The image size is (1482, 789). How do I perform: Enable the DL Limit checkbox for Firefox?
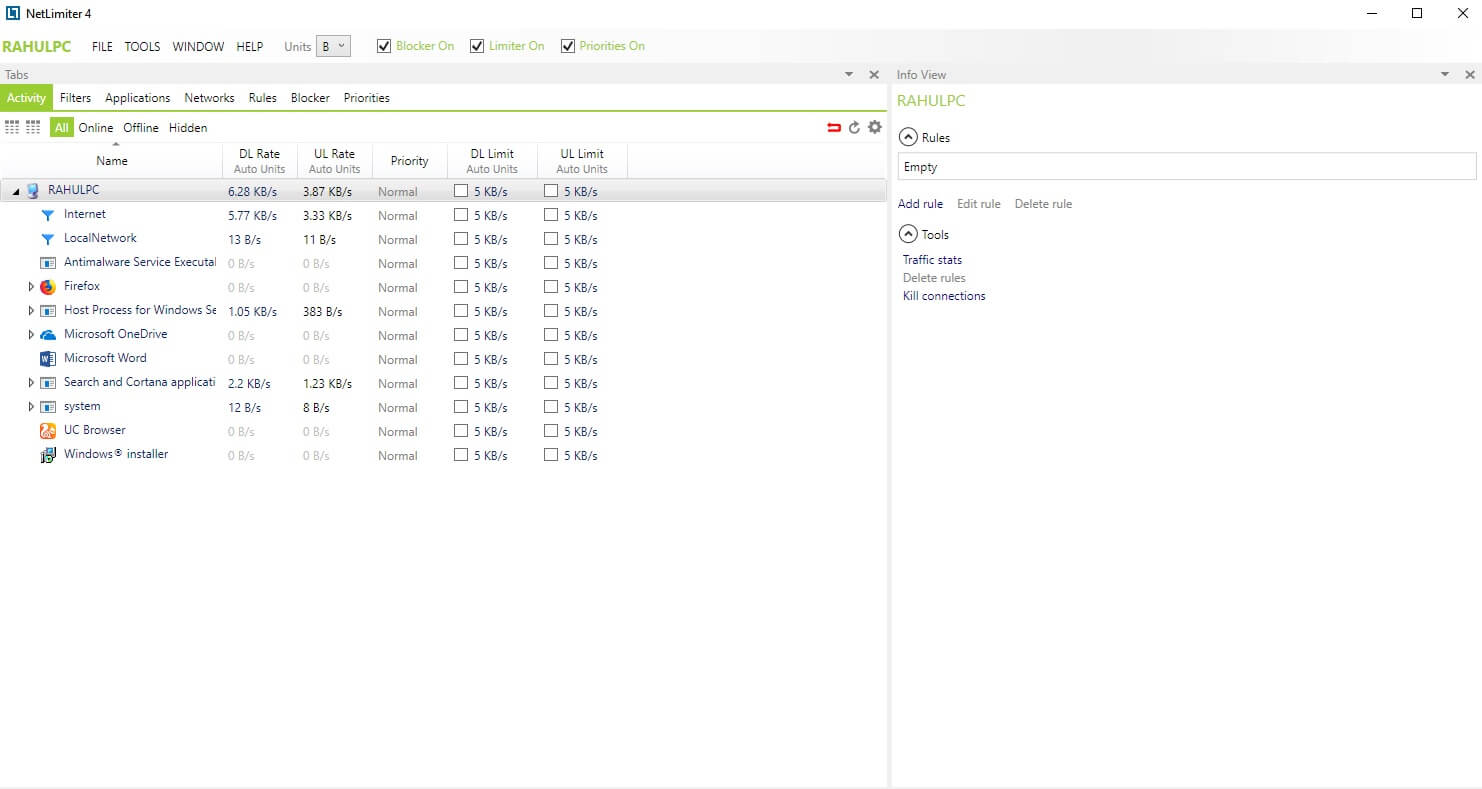tap(461, 286)
